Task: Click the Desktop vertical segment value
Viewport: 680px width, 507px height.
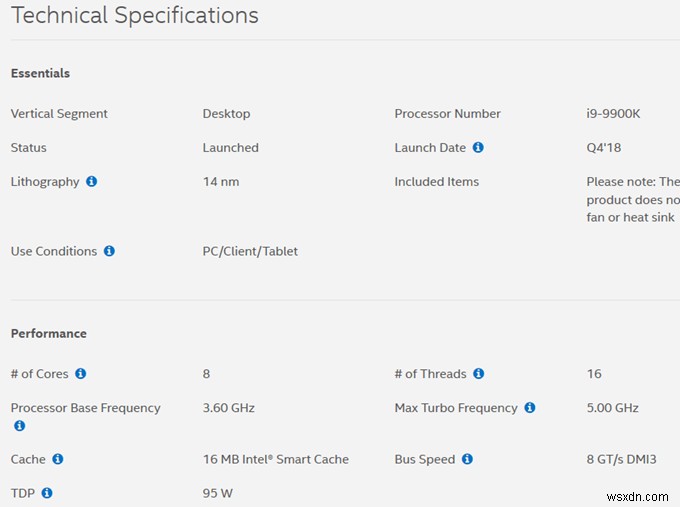Action: (226, 114)
